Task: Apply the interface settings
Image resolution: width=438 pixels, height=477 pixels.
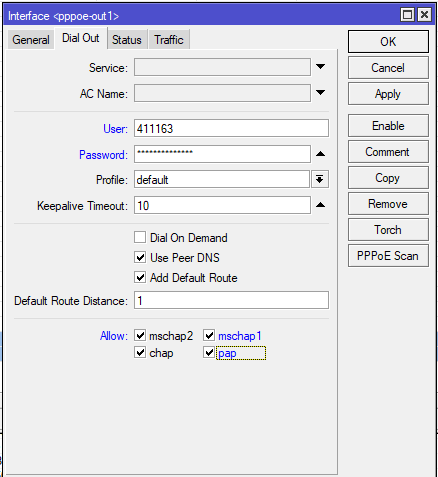Action: coord(388,94)
